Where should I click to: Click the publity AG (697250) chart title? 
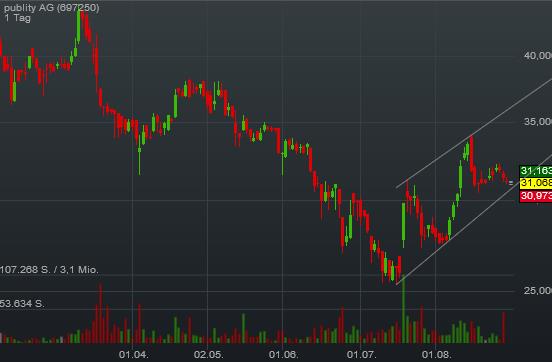[51, 7]
